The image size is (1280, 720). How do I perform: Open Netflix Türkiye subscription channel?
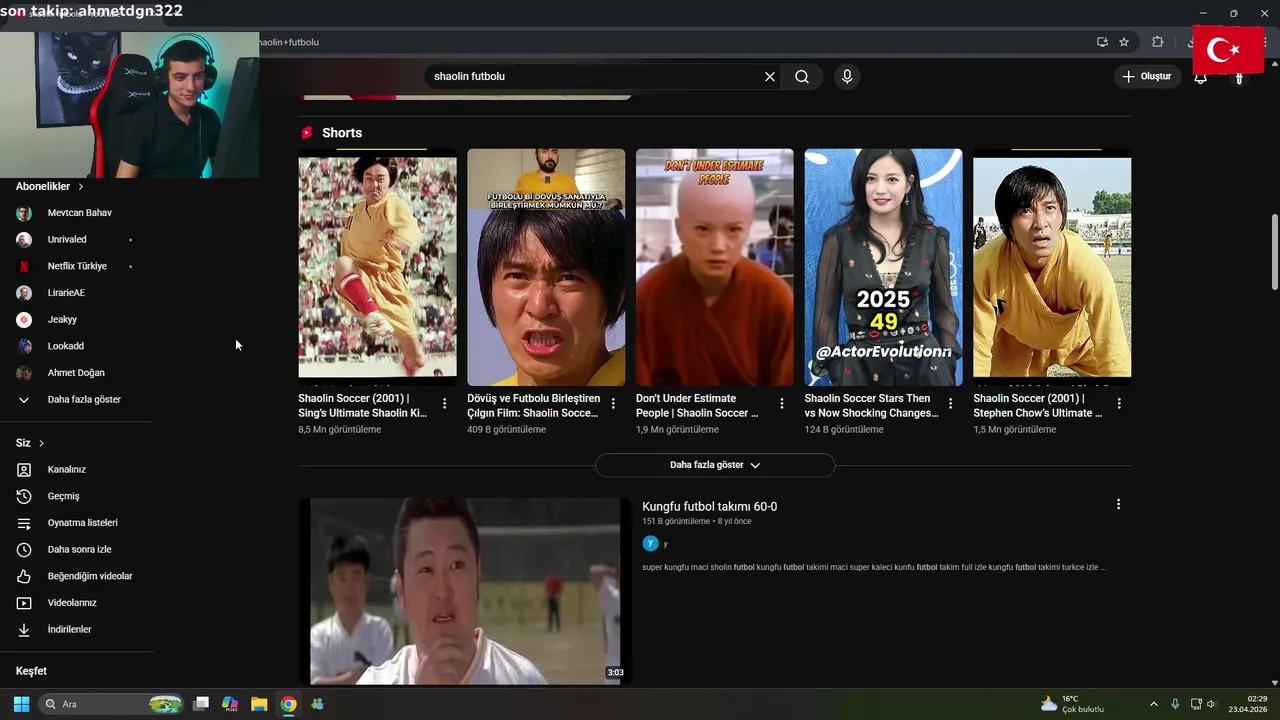[x=76, y=266]
